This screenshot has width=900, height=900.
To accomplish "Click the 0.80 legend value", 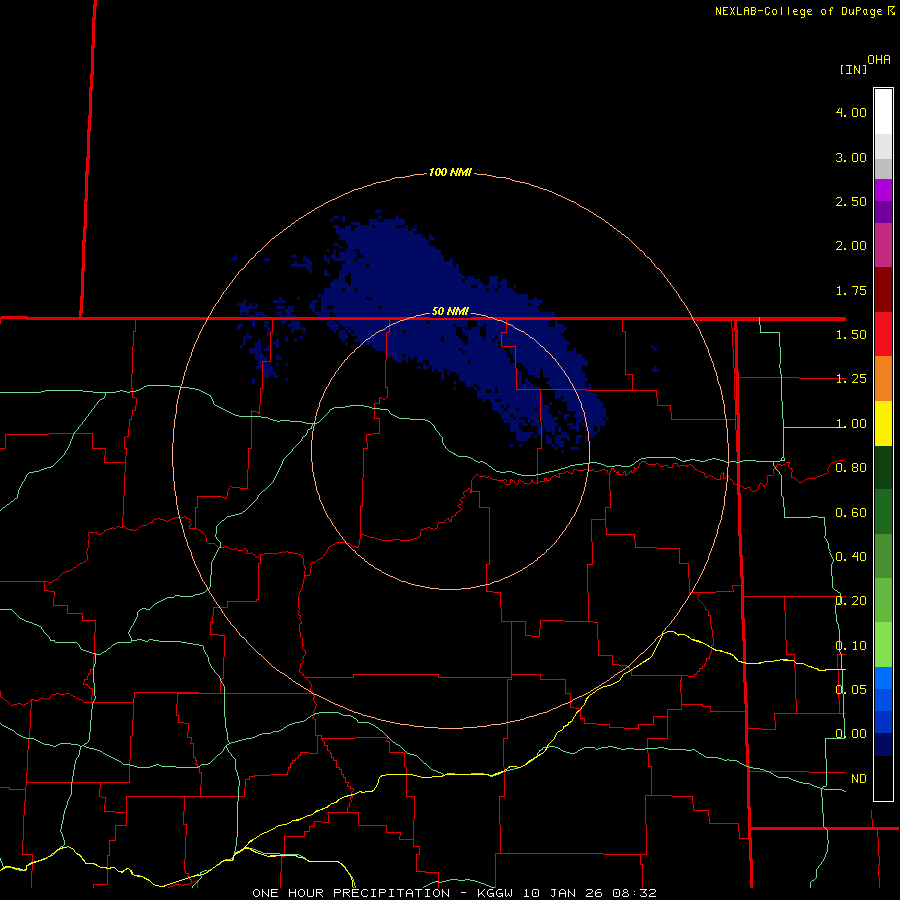I will (x=851, y=468).
